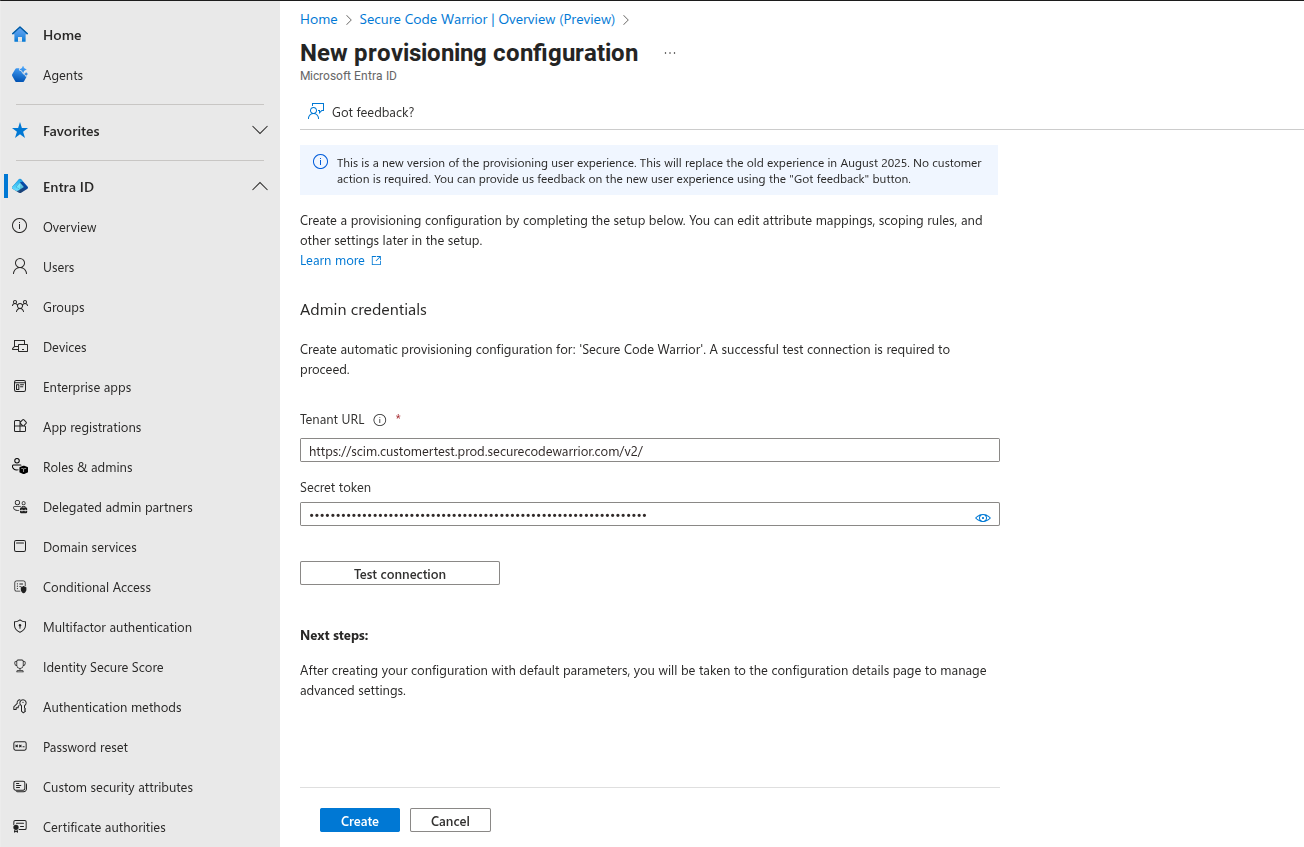Open the ellipsis more options menu

coord(670,53)
